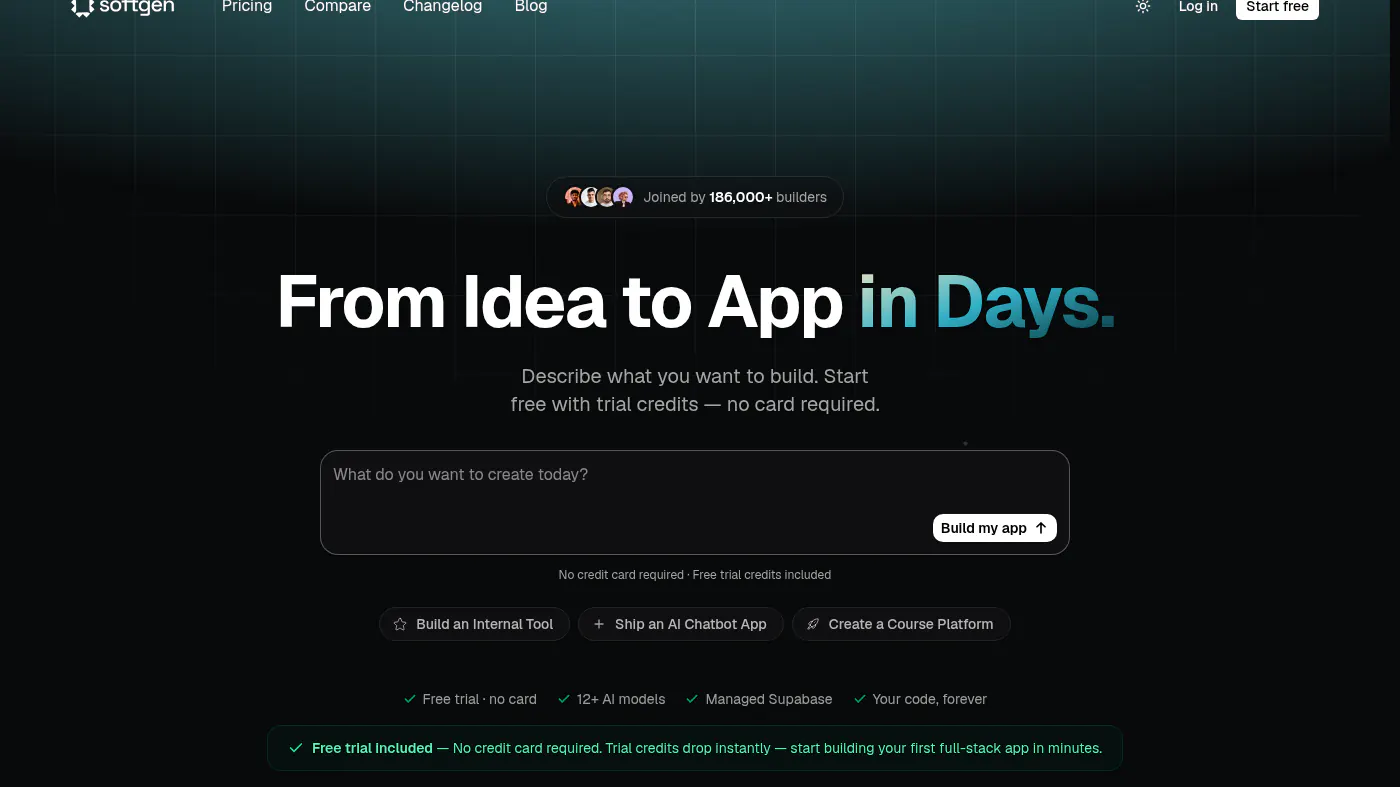Viewport: 1400px width, 787px height.
Task: Click the plus icon on Ship an AI Chatbot App
Action: pos(599,624)
